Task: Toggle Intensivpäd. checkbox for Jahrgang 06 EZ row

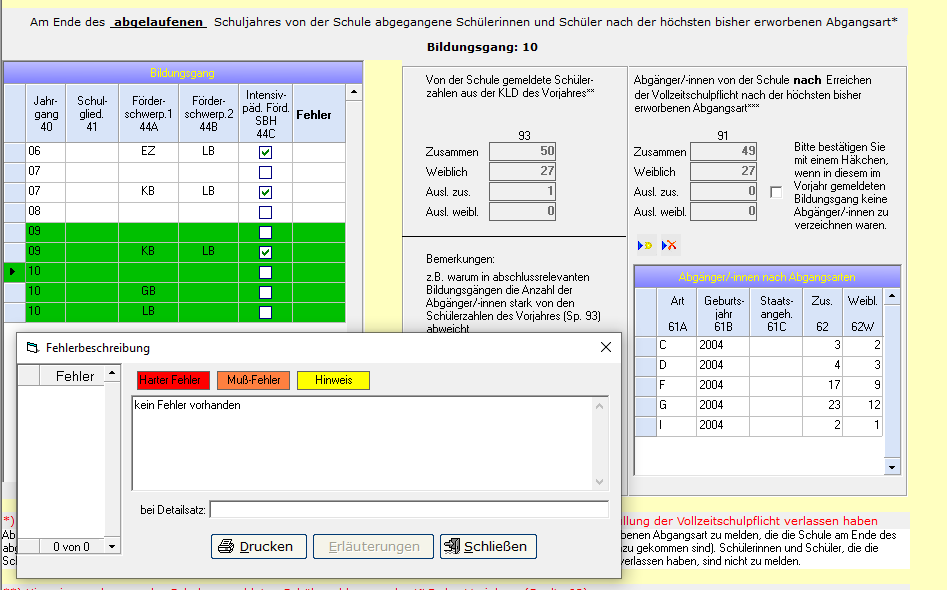Action: click(265, 152)
